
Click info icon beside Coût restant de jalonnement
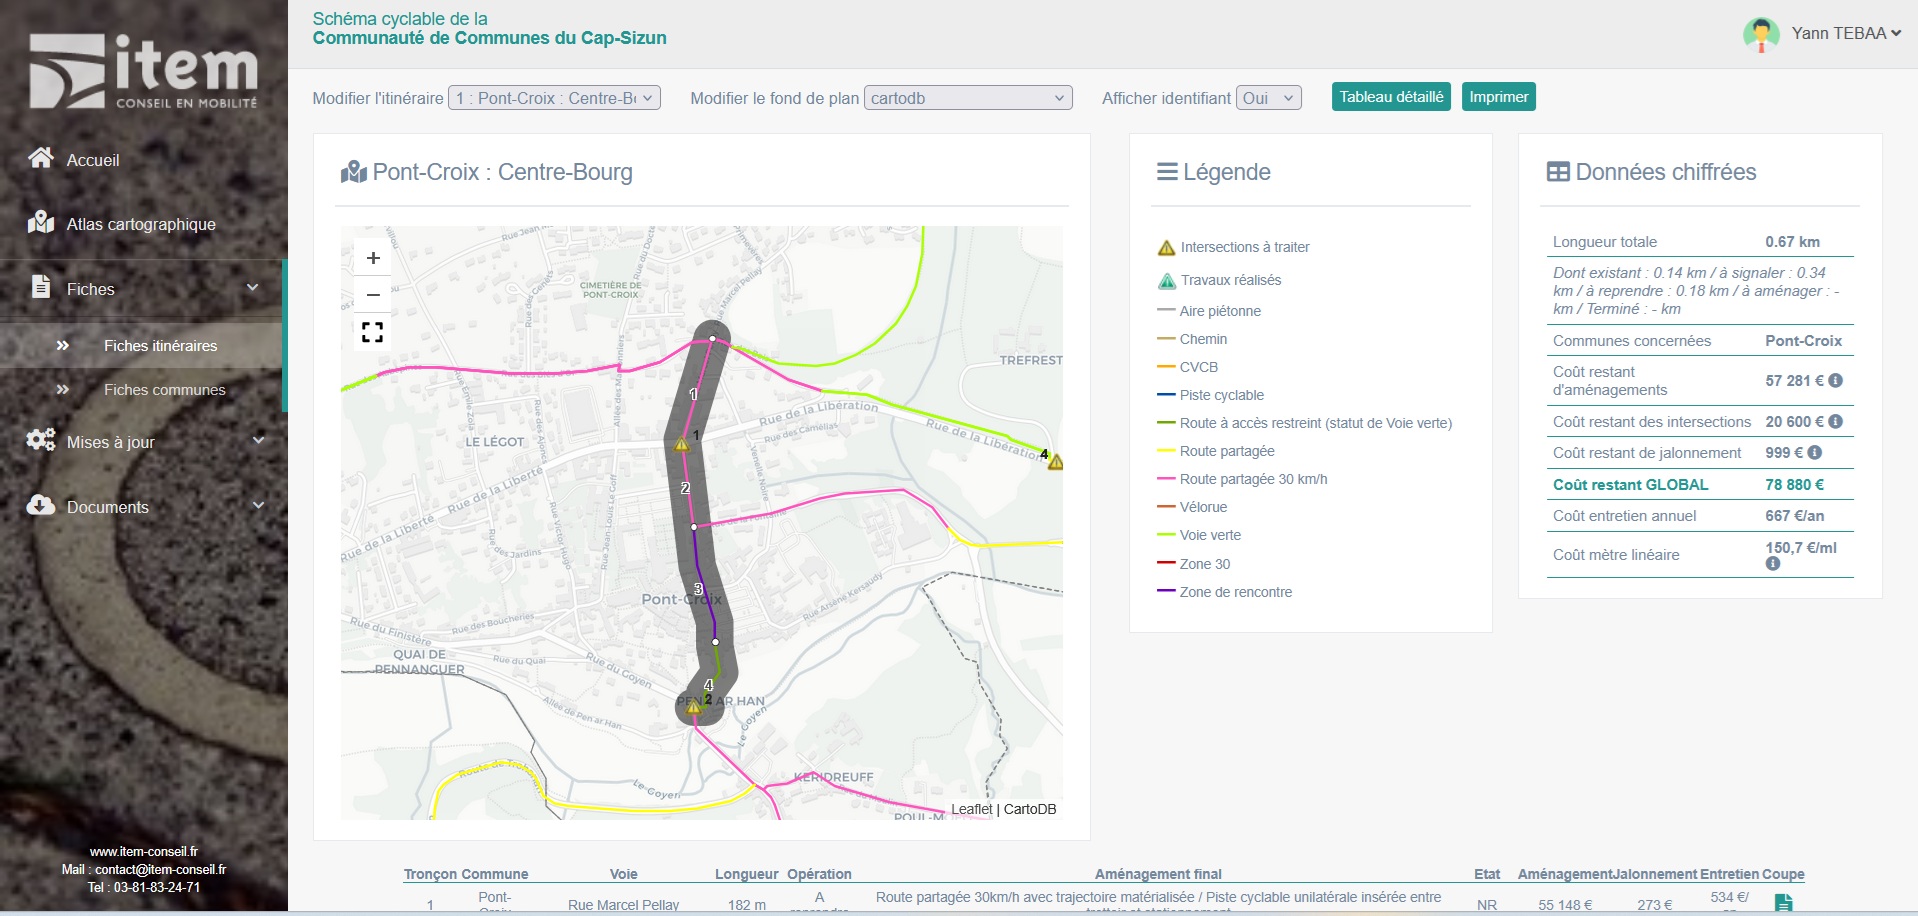[x=1815, y=453]
